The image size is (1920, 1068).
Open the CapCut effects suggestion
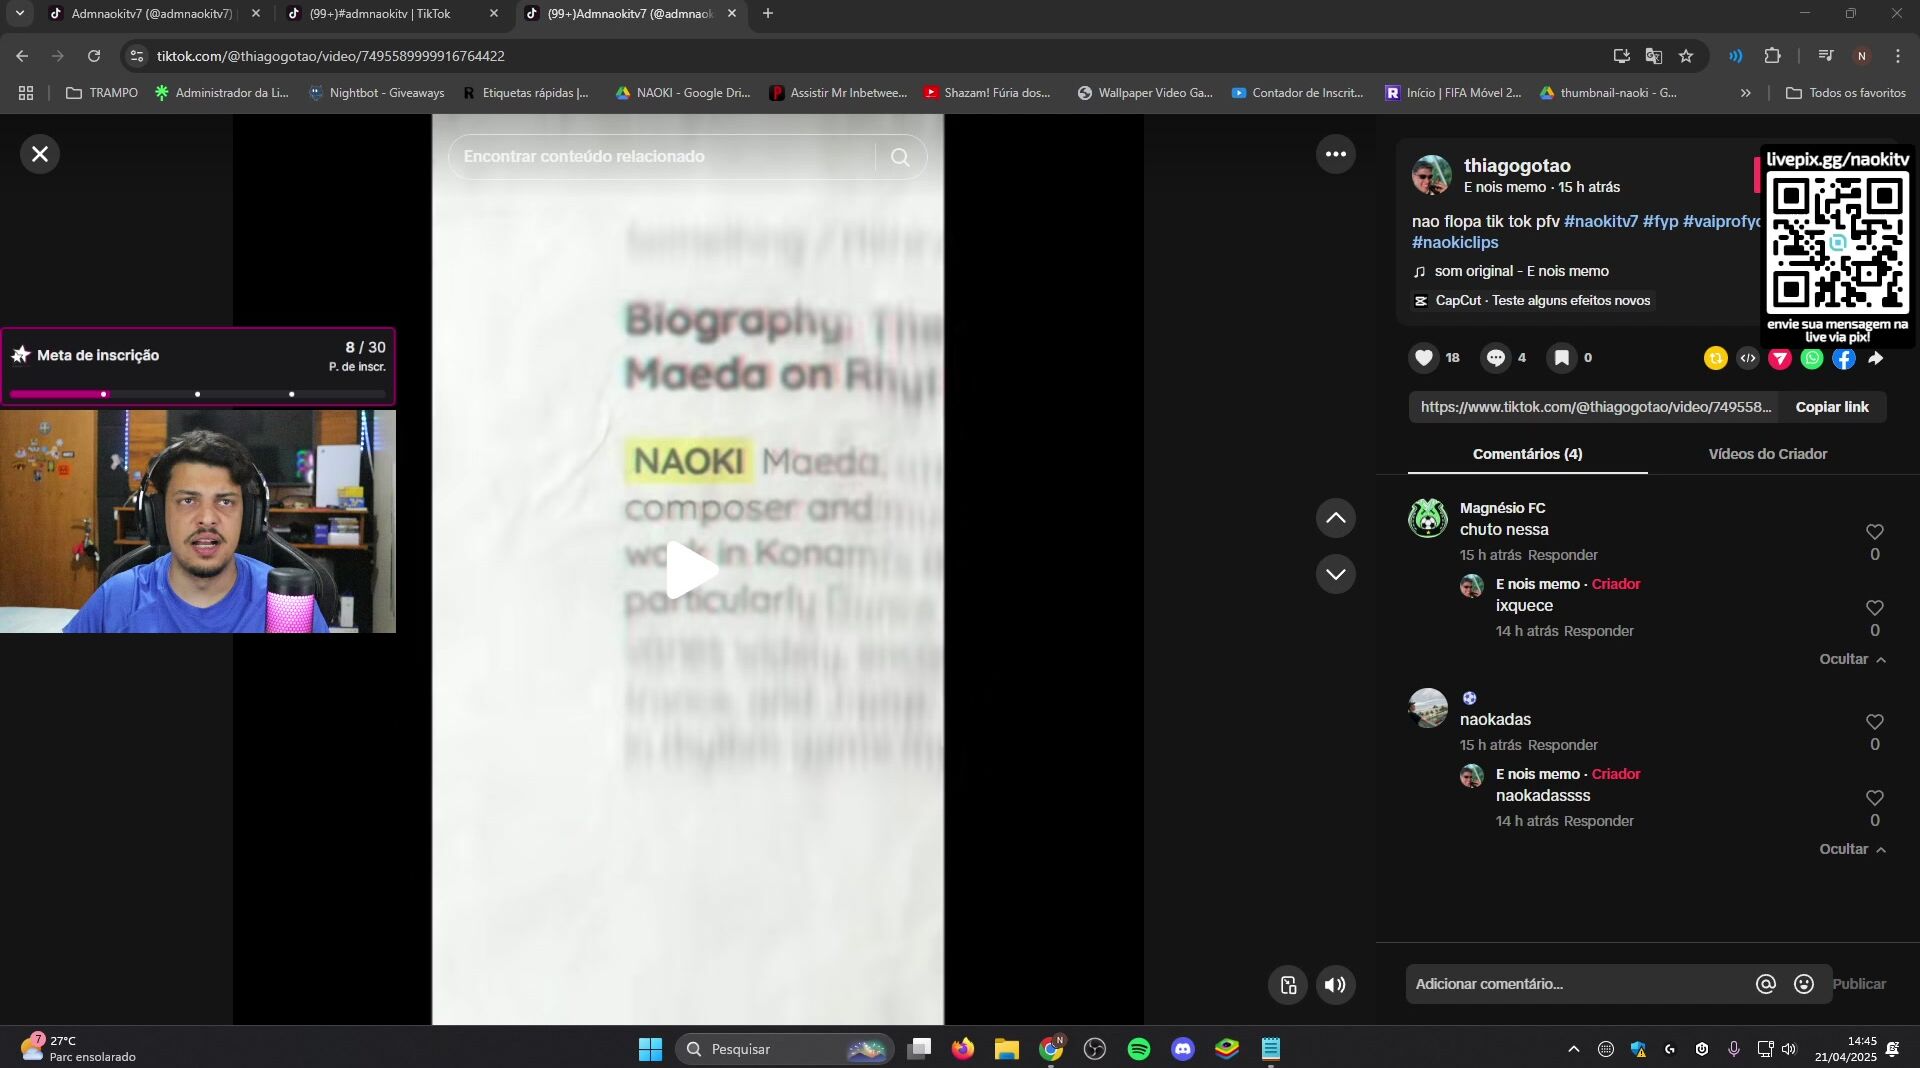(1532, 301)
